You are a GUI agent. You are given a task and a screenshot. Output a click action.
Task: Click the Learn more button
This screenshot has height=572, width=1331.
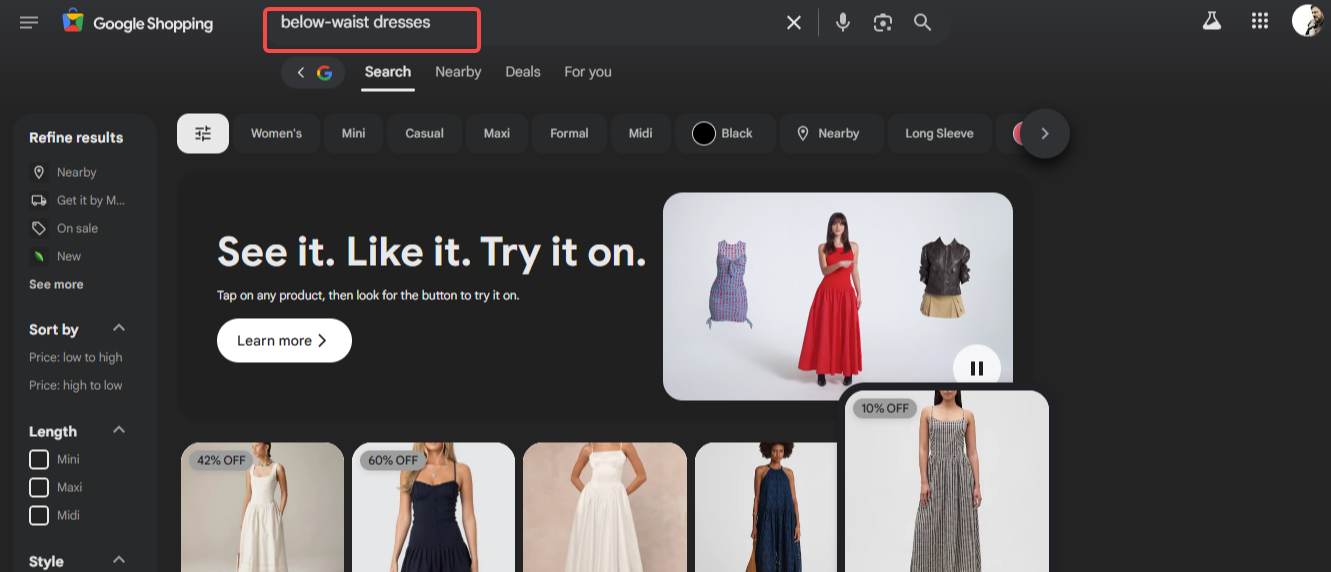click(x=284, y=341)
